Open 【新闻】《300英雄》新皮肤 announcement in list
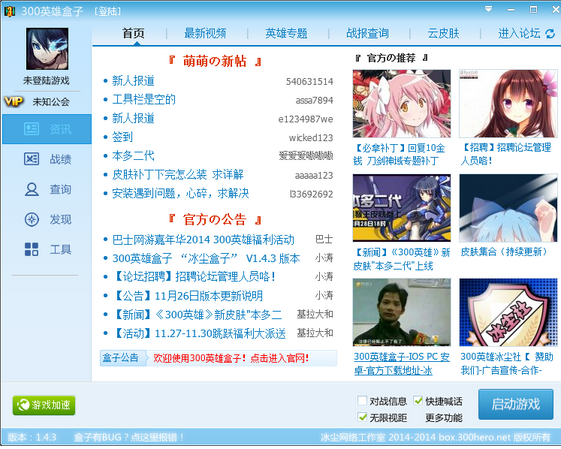Image resolution: width=561 pixels, height=449 pixels. pyautogui.click(x=197, y=314)
